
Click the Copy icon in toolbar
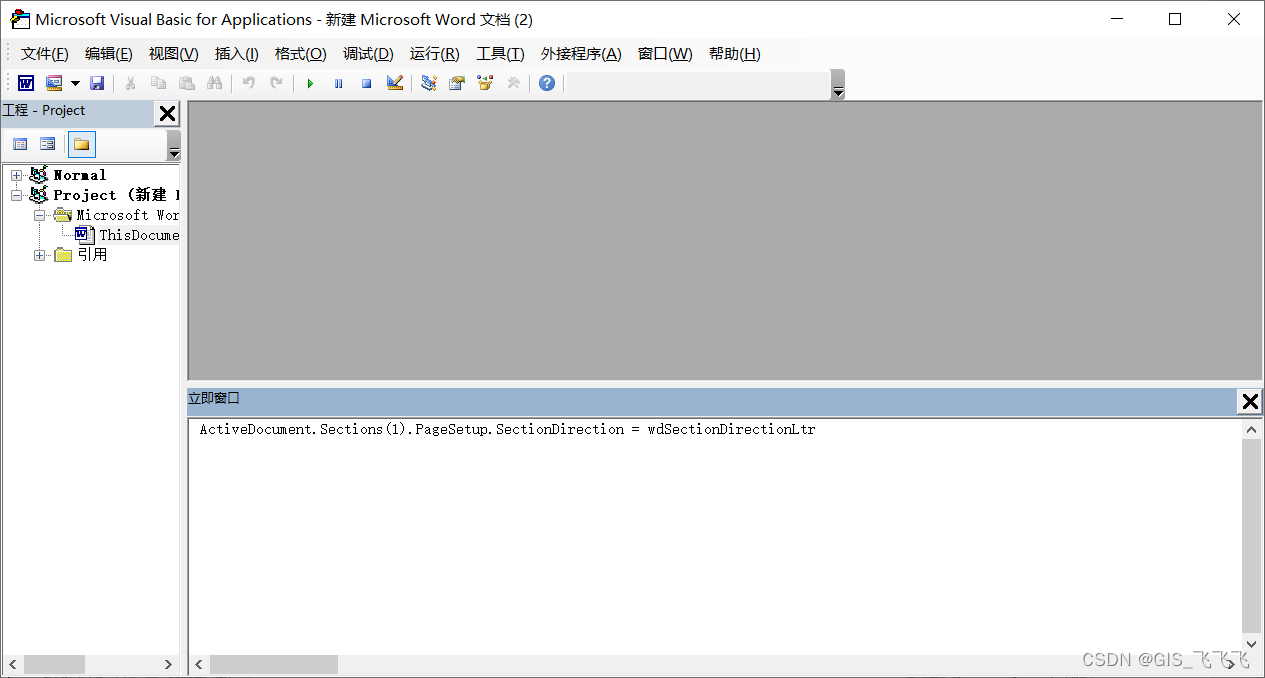[158, 83]
